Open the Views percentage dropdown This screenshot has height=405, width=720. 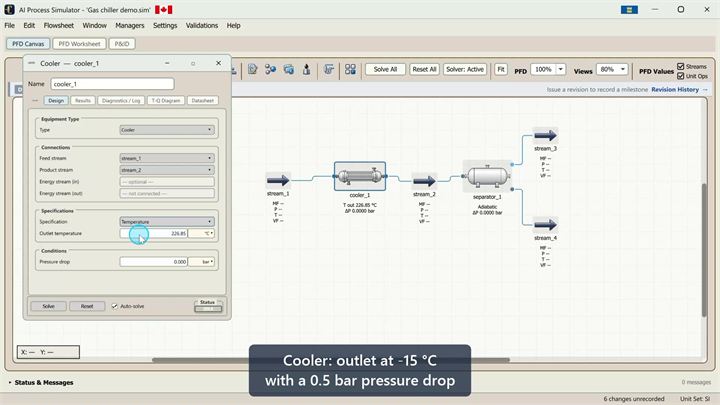pos(612,69)
